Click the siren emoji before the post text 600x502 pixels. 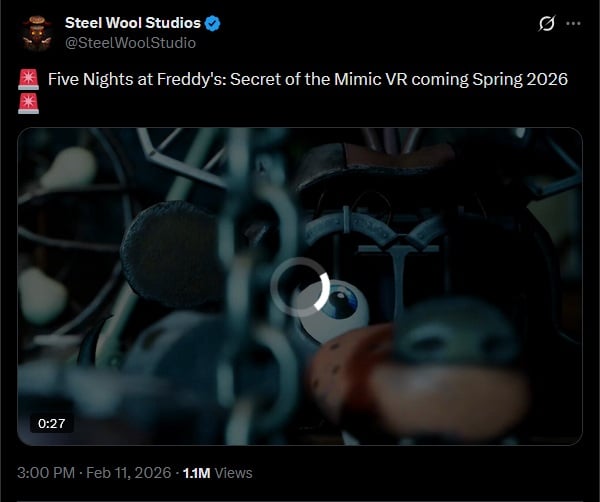pos(29,80)
